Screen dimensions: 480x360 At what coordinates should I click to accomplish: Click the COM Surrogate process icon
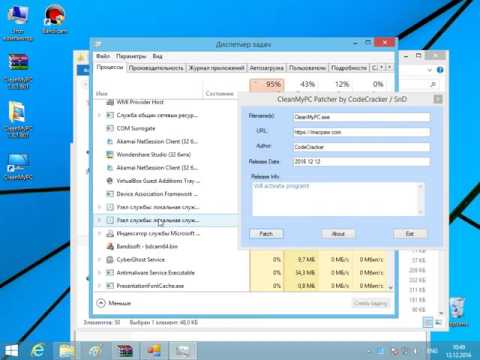[x=110, y=128]
